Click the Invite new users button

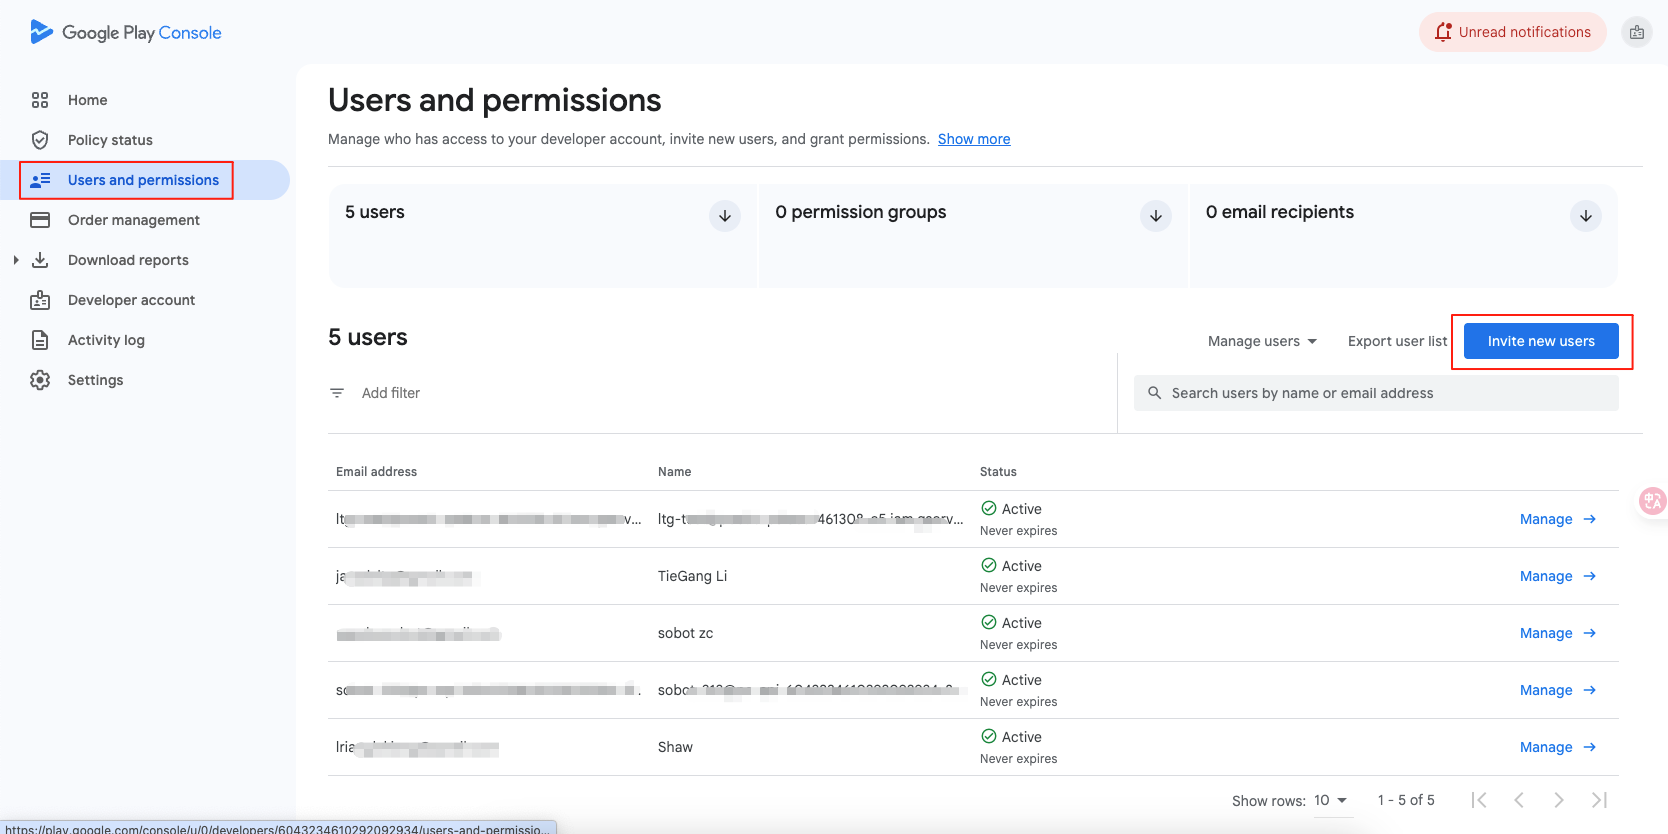click(x=1540, y=341)
